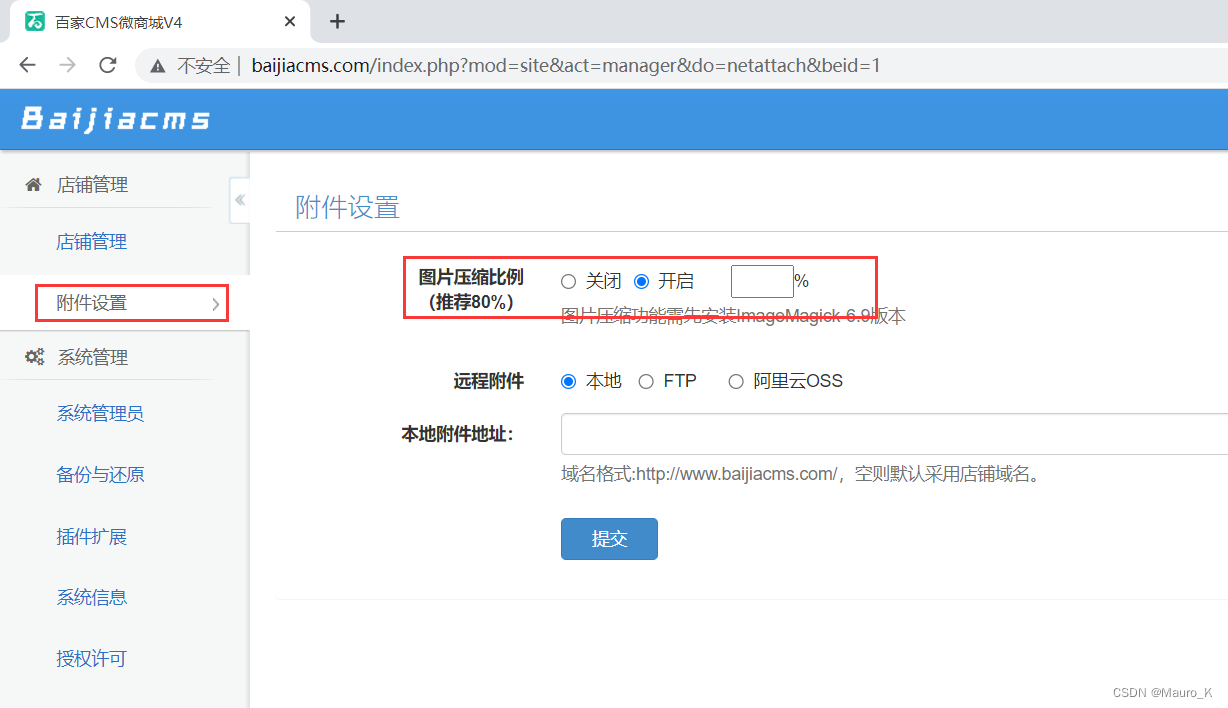This screenshot has height=708, width=1228.
Task: Select 关闭 to disable image compression
Action: click(x=569, y=281)
